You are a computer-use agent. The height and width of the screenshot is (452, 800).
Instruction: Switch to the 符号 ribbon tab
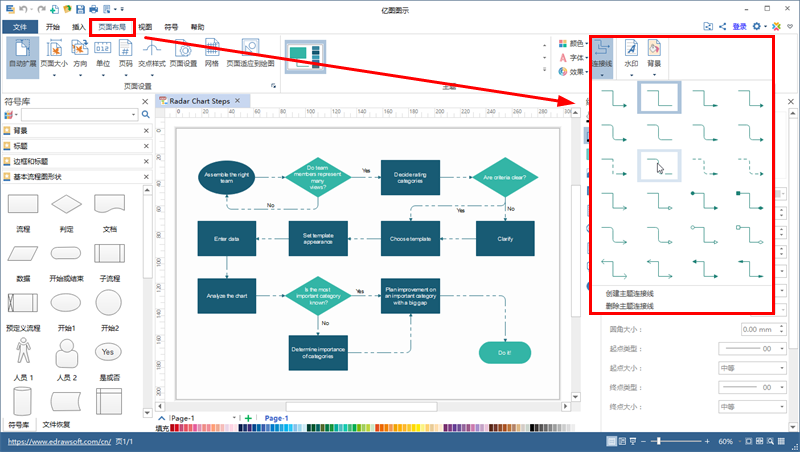coord(171,27)
